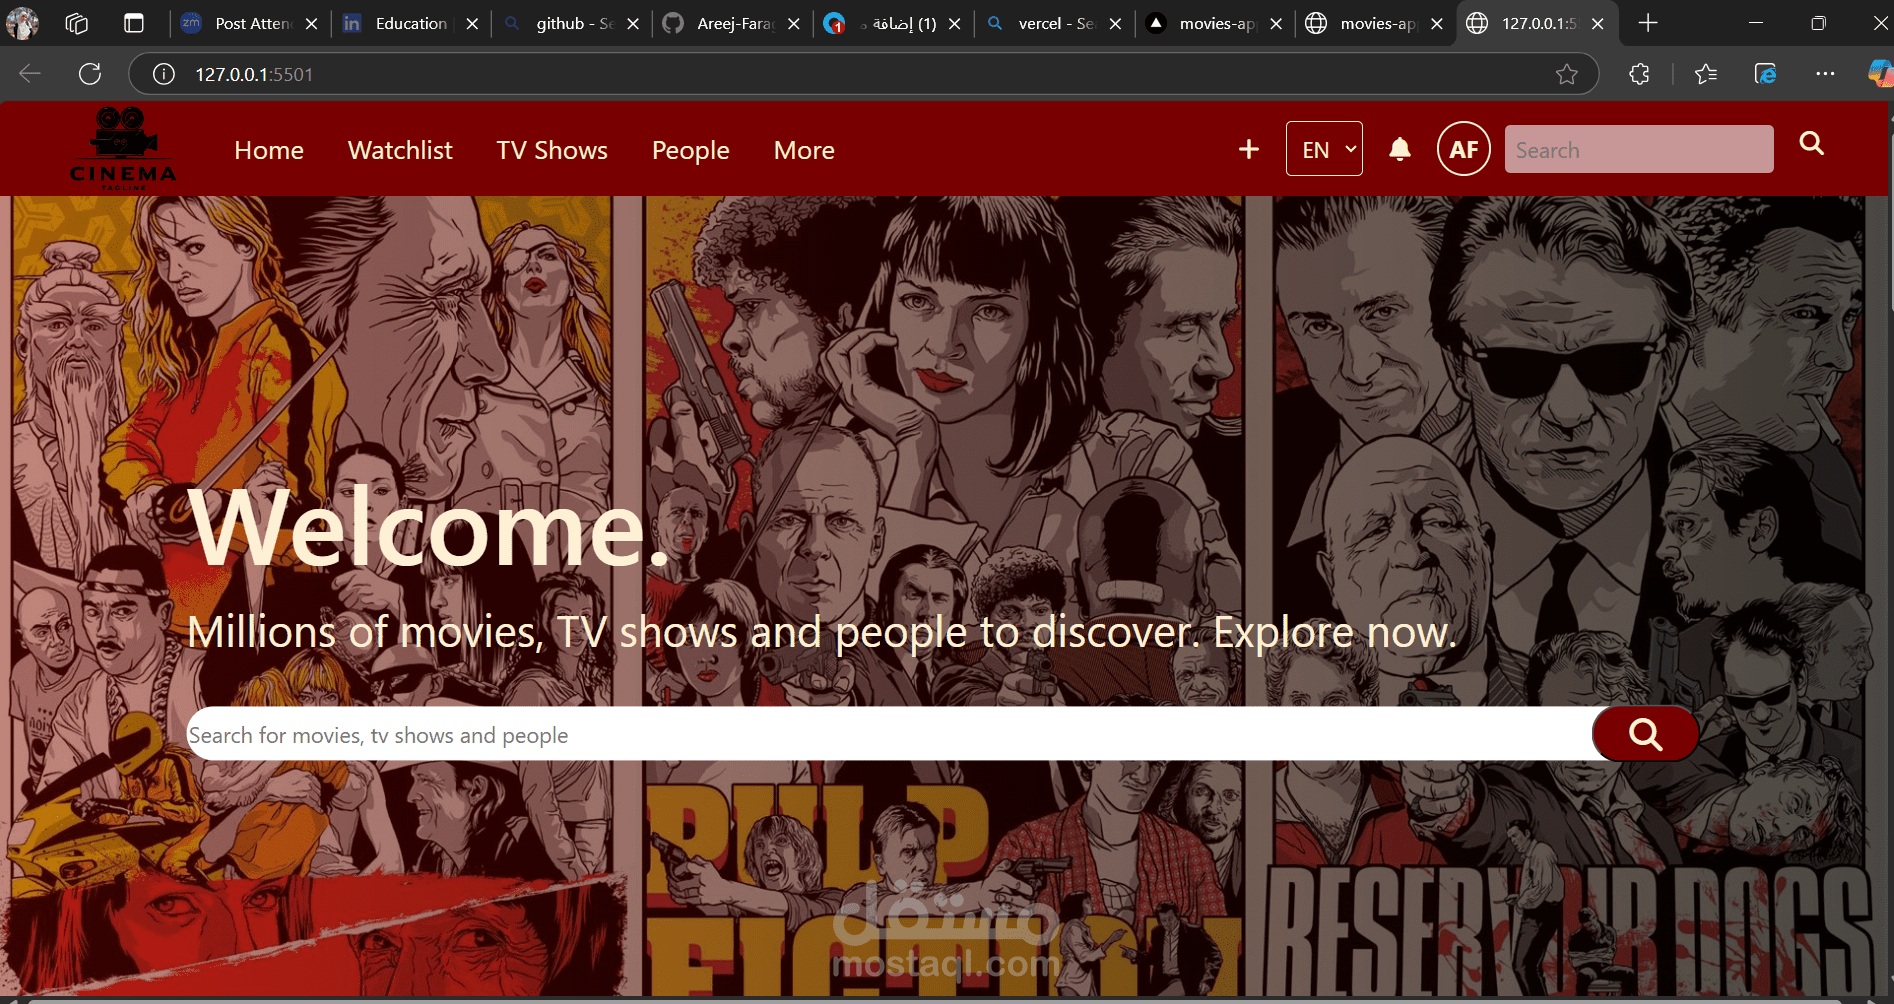Focus the hero search box for movies and people
1894x1004 pixels.
890,734
